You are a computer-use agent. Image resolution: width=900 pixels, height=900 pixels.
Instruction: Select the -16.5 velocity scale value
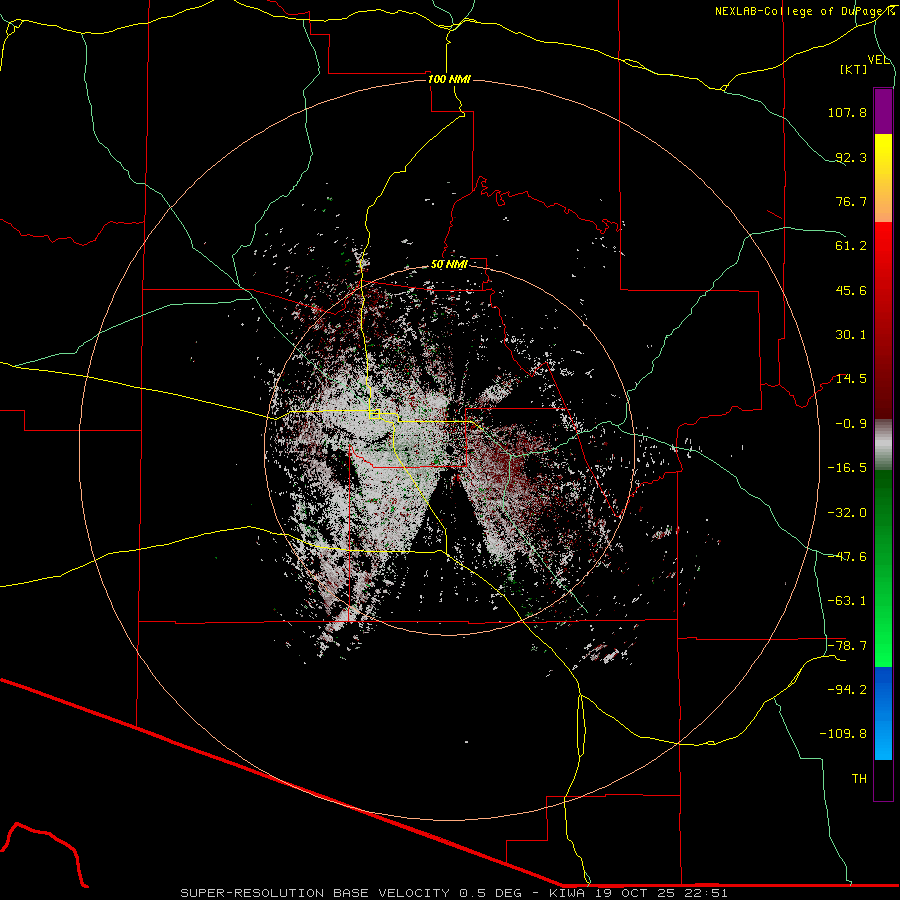(847, 468)
